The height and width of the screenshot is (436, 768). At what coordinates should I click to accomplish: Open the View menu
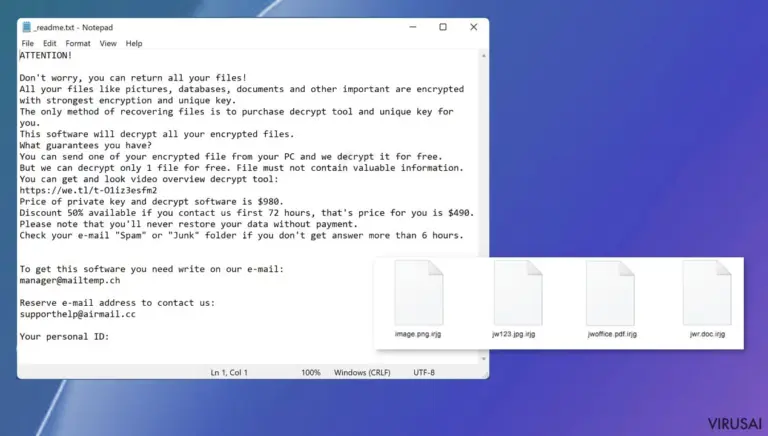point(108,44)
